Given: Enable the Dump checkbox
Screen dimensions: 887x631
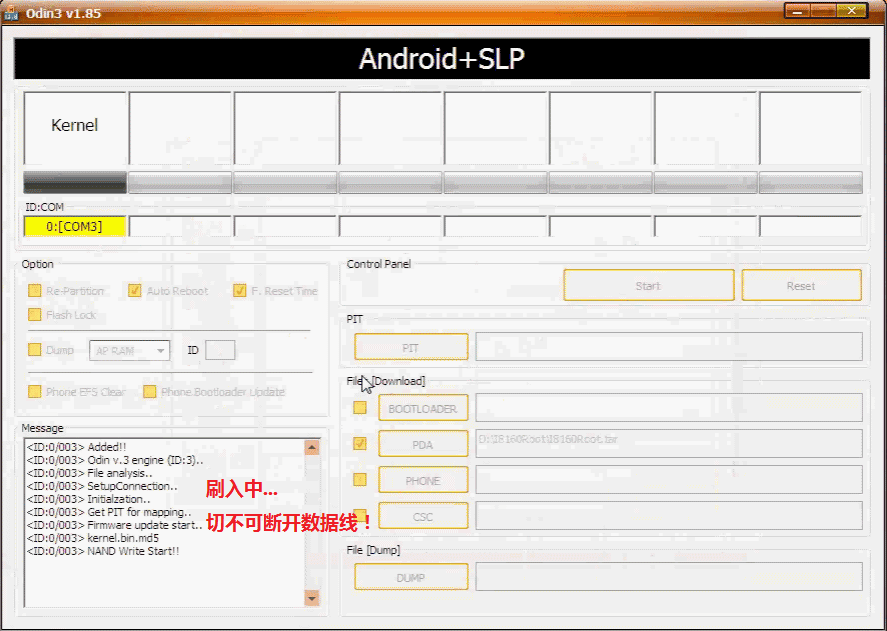Looking at the screenshot, I should tap(35, 350).
